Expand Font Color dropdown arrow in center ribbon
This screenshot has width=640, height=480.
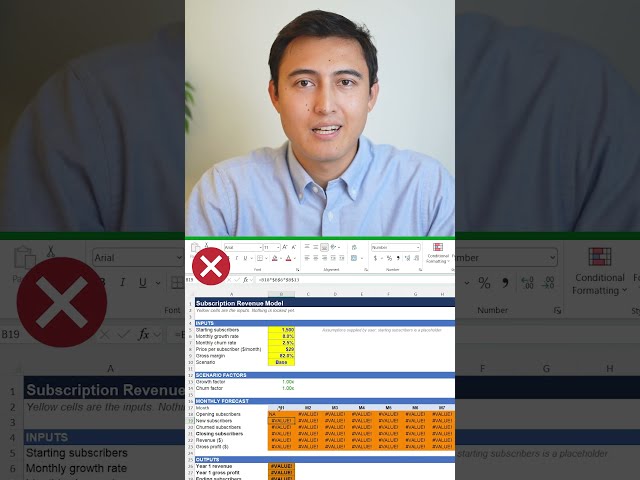(295, 258)
